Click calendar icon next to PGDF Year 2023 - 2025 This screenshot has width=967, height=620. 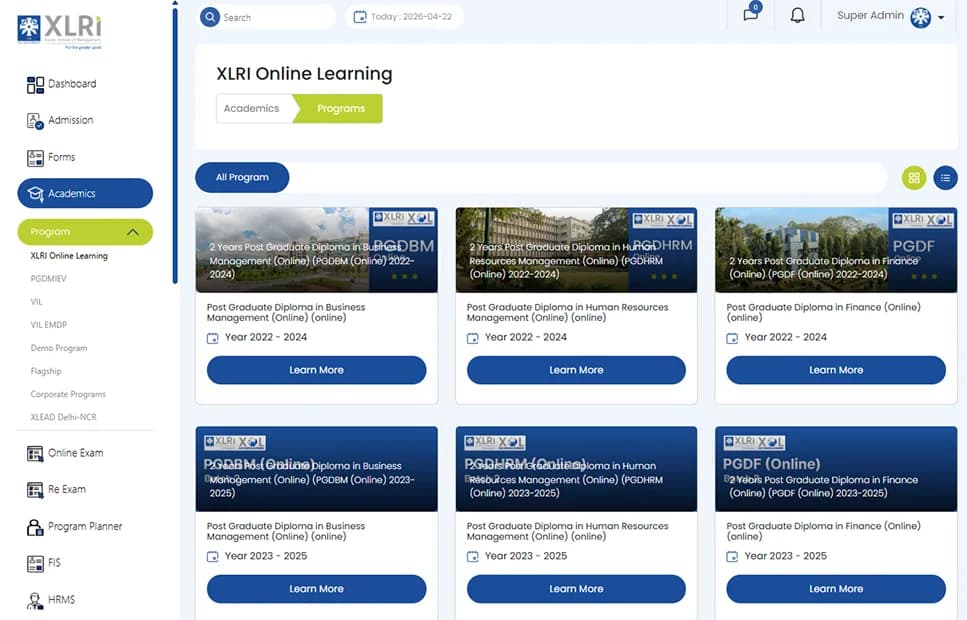pos(732,557)
